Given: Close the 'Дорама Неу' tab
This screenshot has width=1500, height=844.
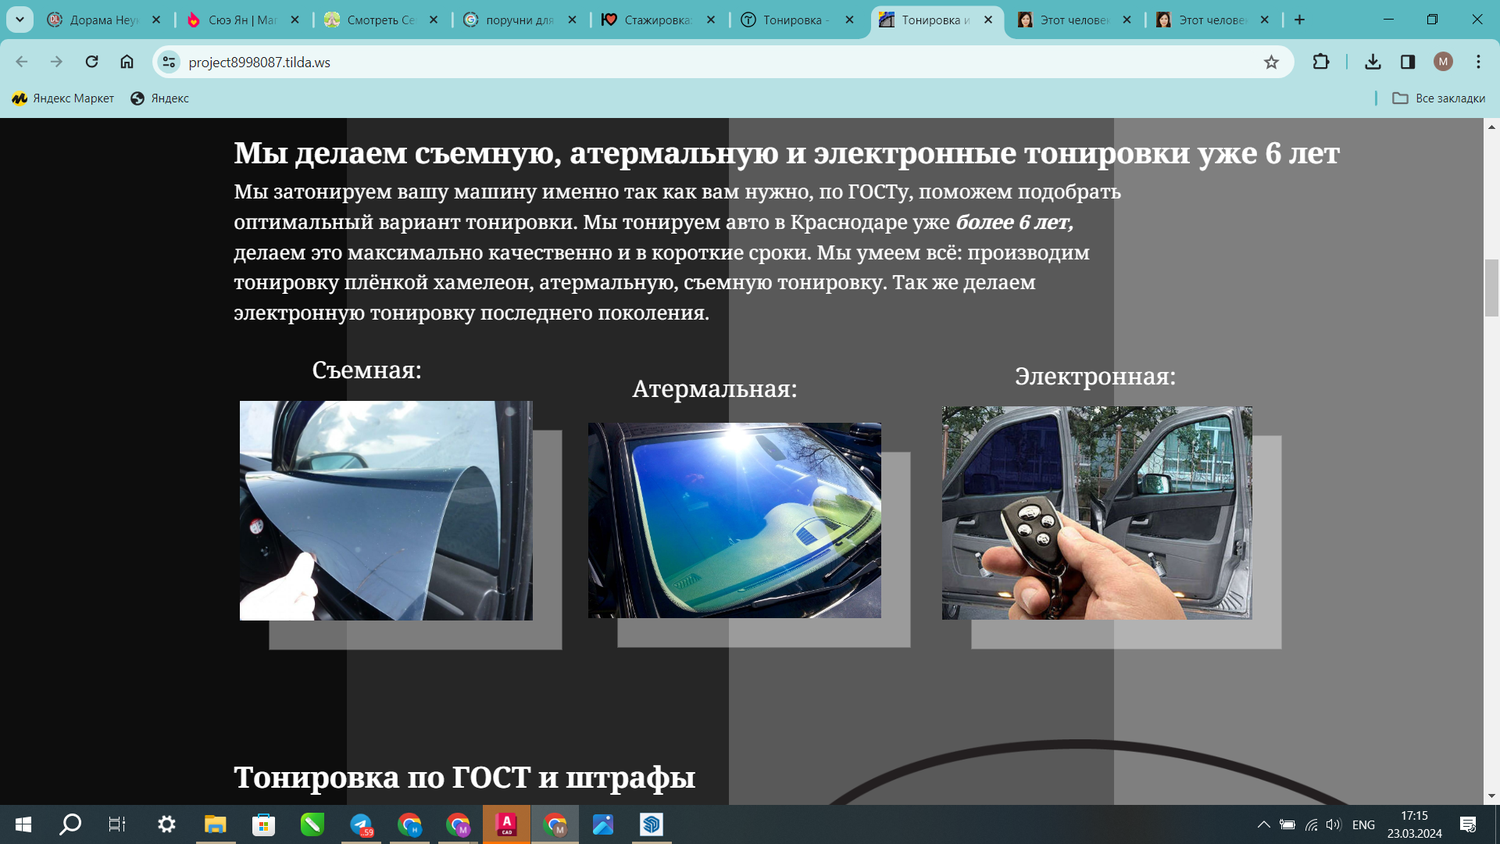Looking at the screenshot, I should tap(156, 19).
